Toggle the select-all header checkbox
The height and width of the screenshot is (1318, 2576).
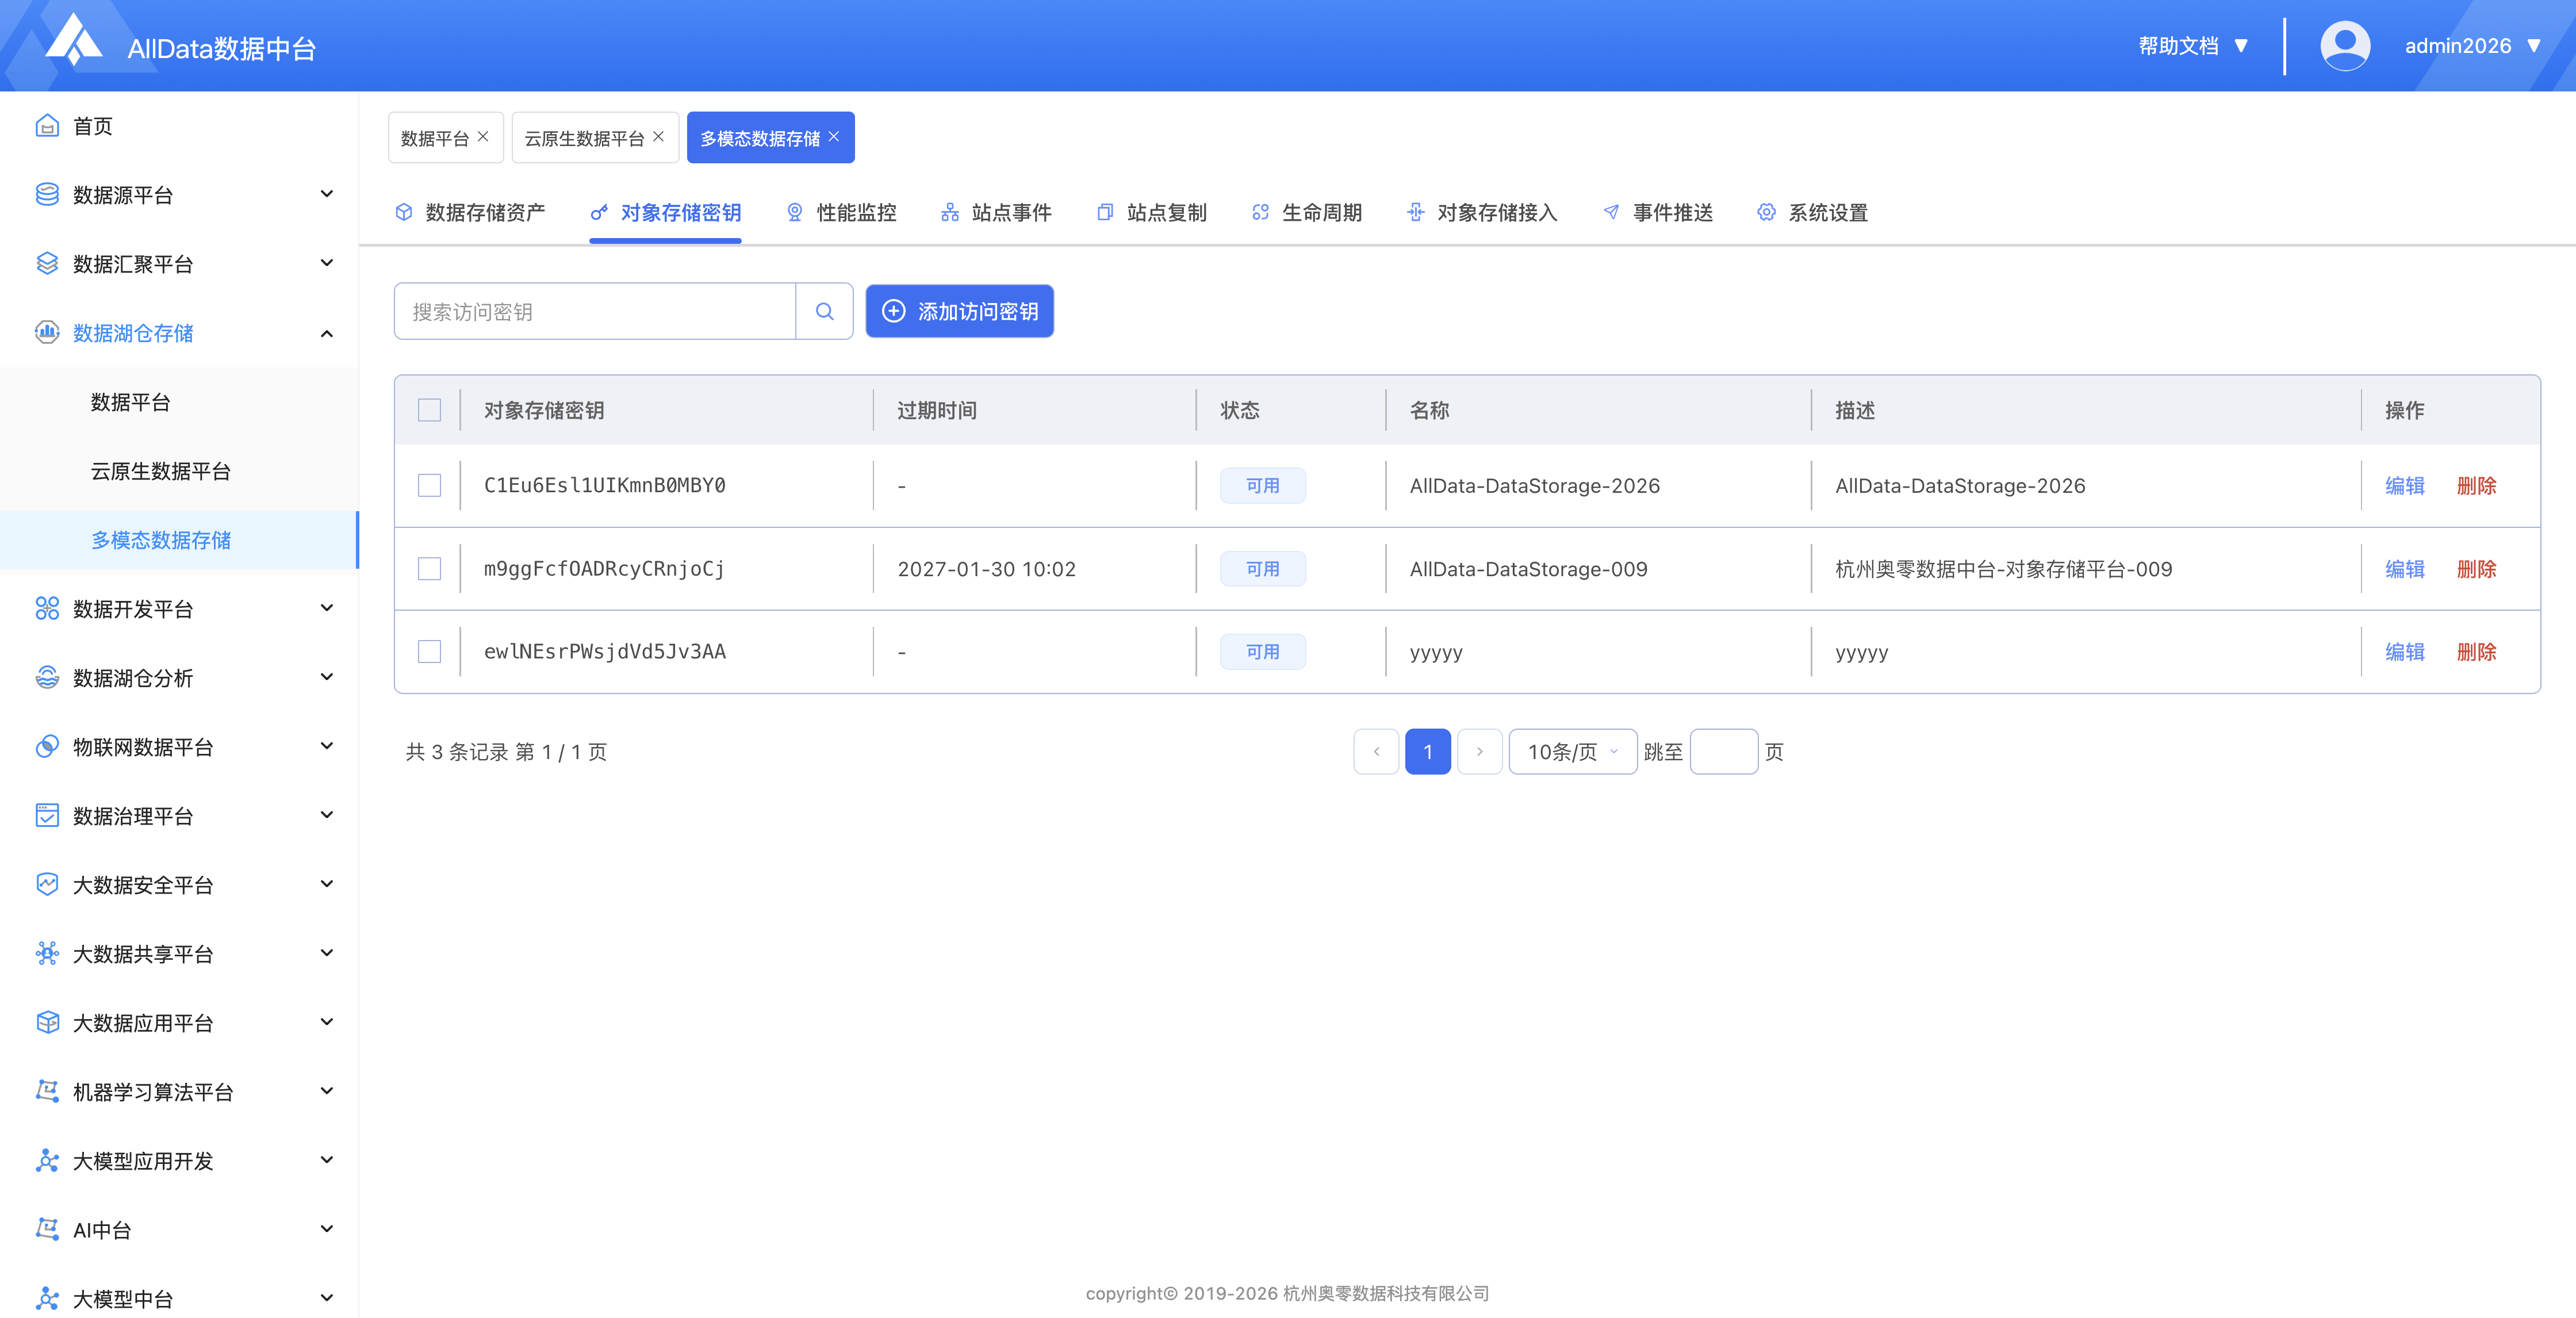[x=429, y=410]
